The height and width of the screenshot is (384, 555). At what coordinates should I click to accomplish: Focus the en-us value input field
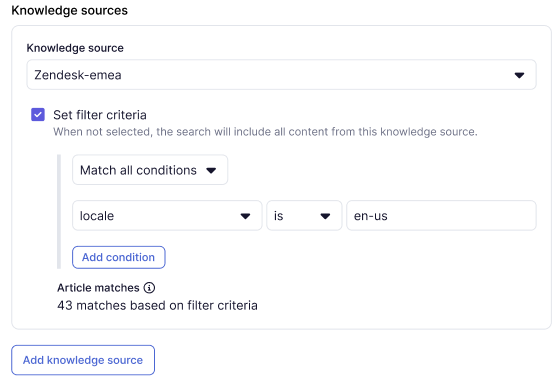[x=441, y=216]
